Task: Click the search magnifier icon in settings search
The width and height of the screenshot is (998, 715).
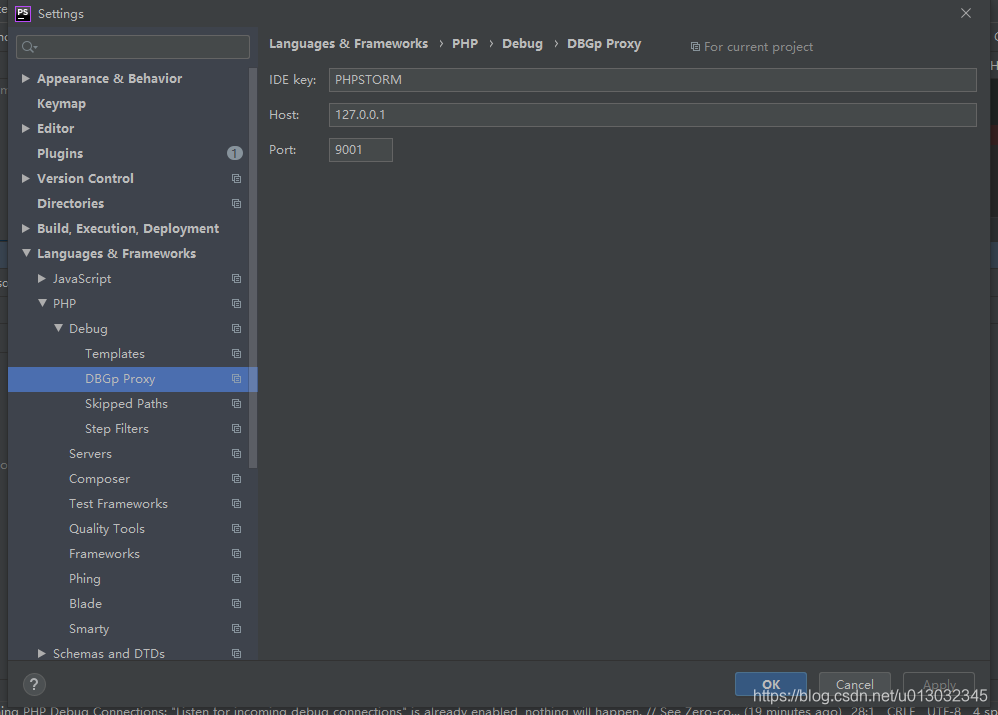Action: pos(29,46)
